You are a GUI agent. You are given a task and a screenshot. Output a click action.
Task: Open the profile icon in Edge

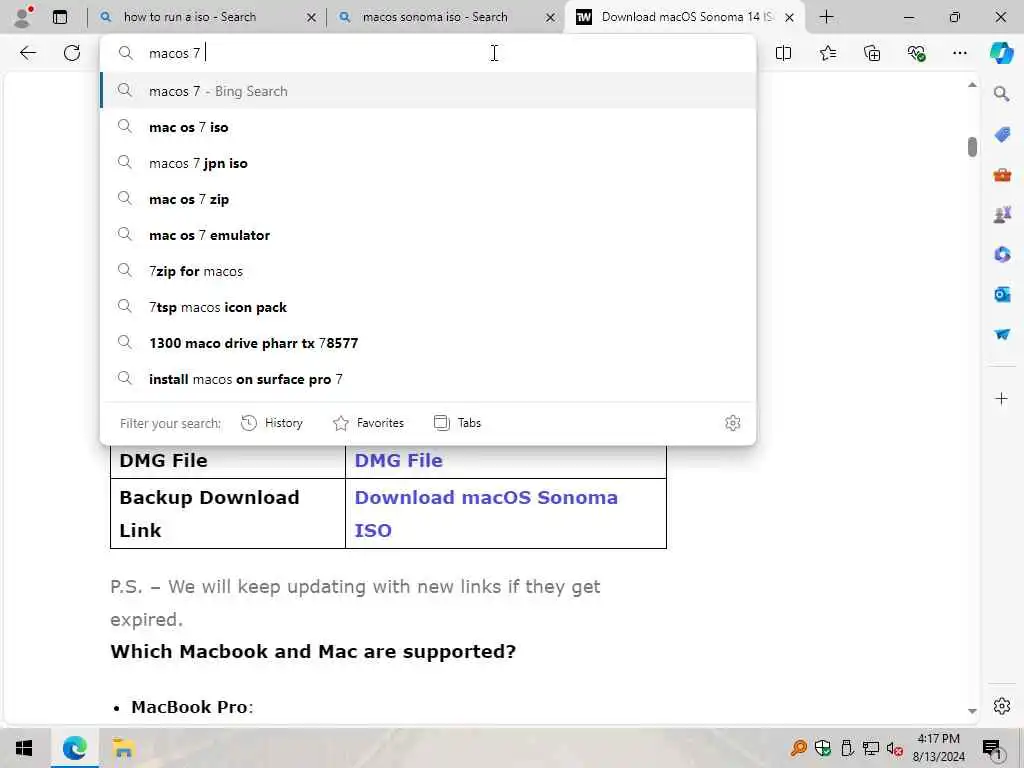click(23, 16)
